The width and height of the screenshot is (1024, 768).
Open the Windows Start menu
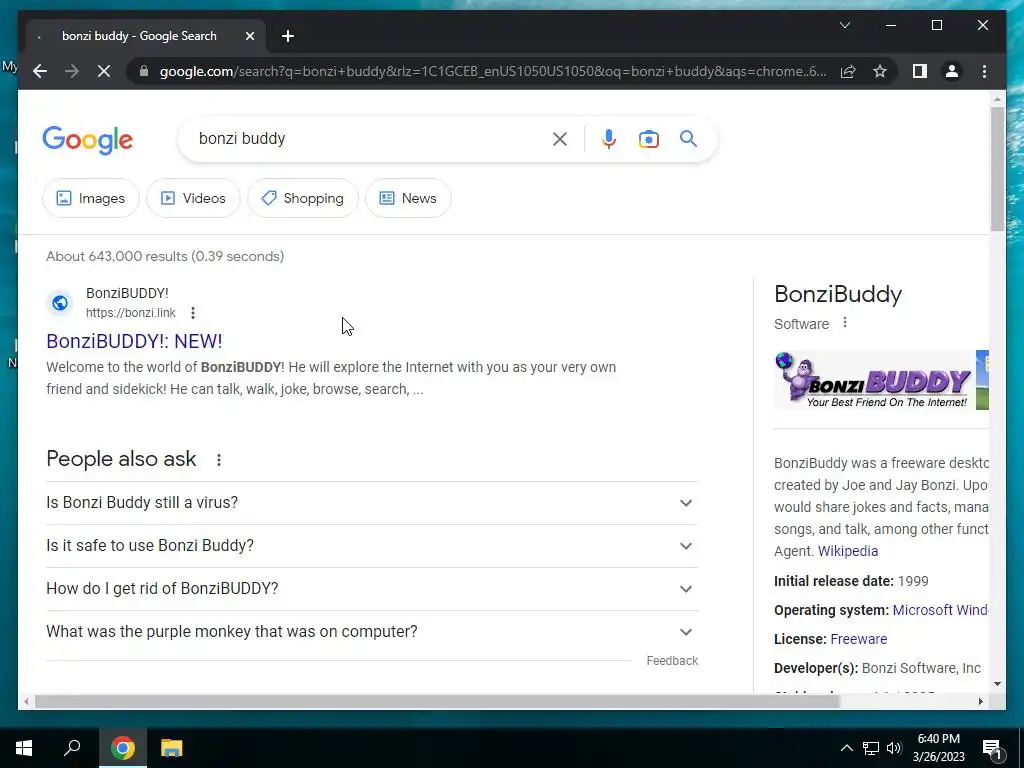click(24, 748)
